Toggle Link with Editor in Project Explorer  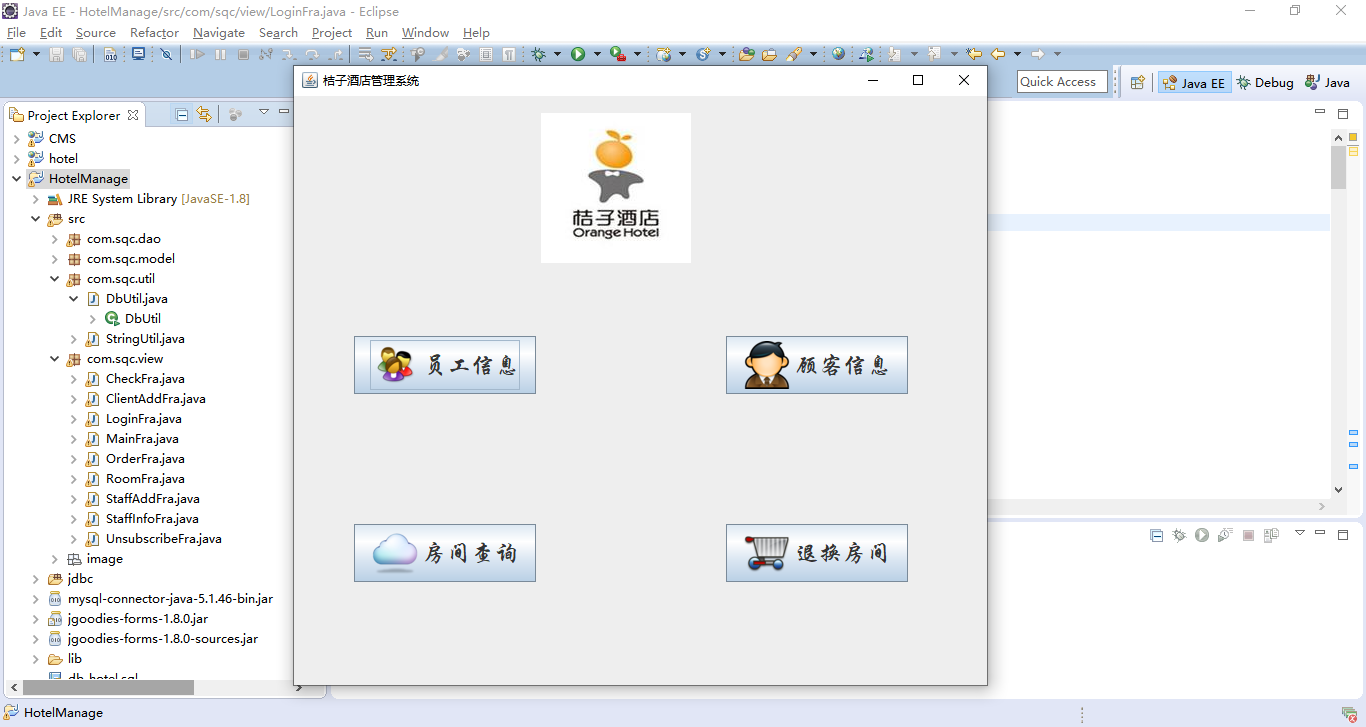tap(204, 115)
